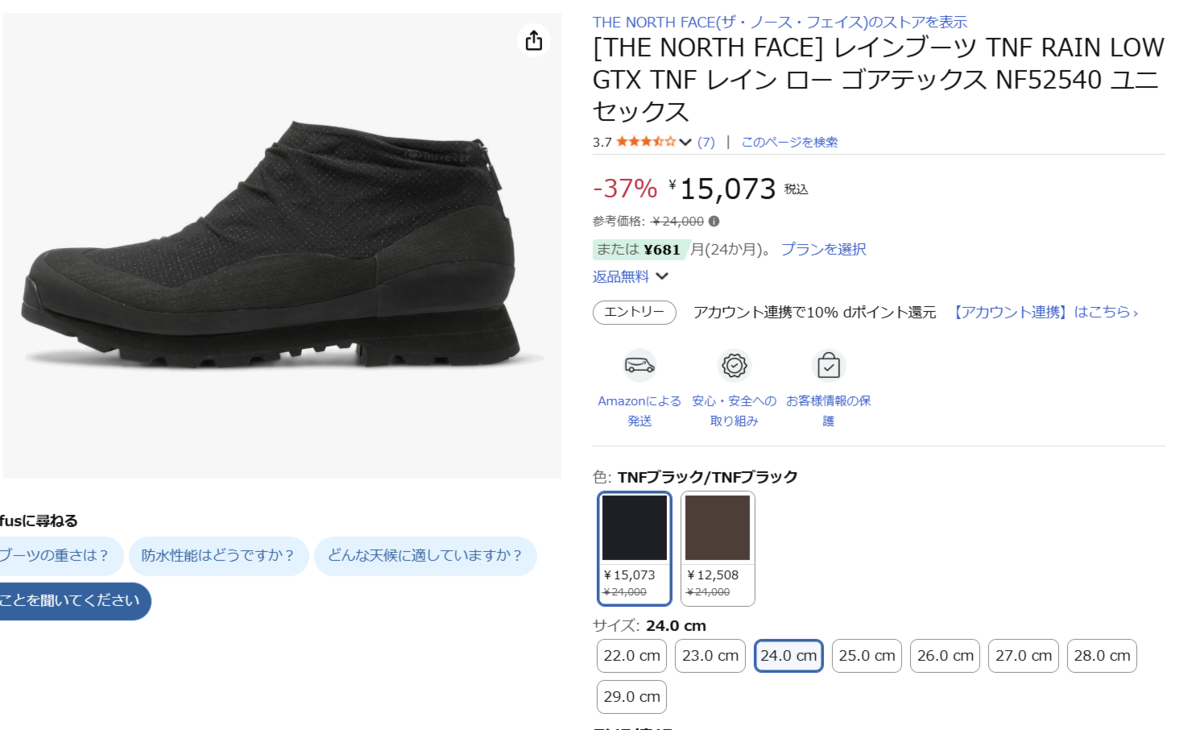Open THE NORTH FACE store link
1200x730 pixels.
(x=779, y=22)
